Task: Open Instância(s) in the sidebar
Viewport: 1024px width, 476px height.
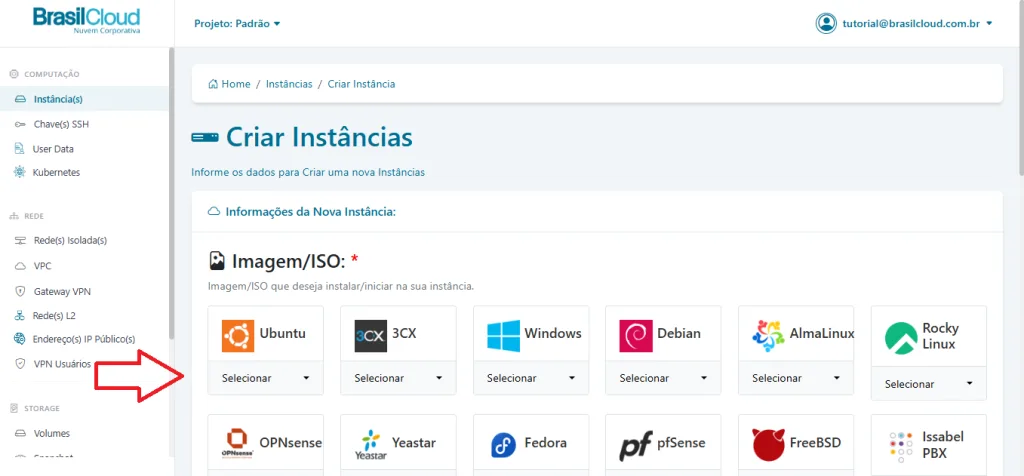Action: coord(84,99)
